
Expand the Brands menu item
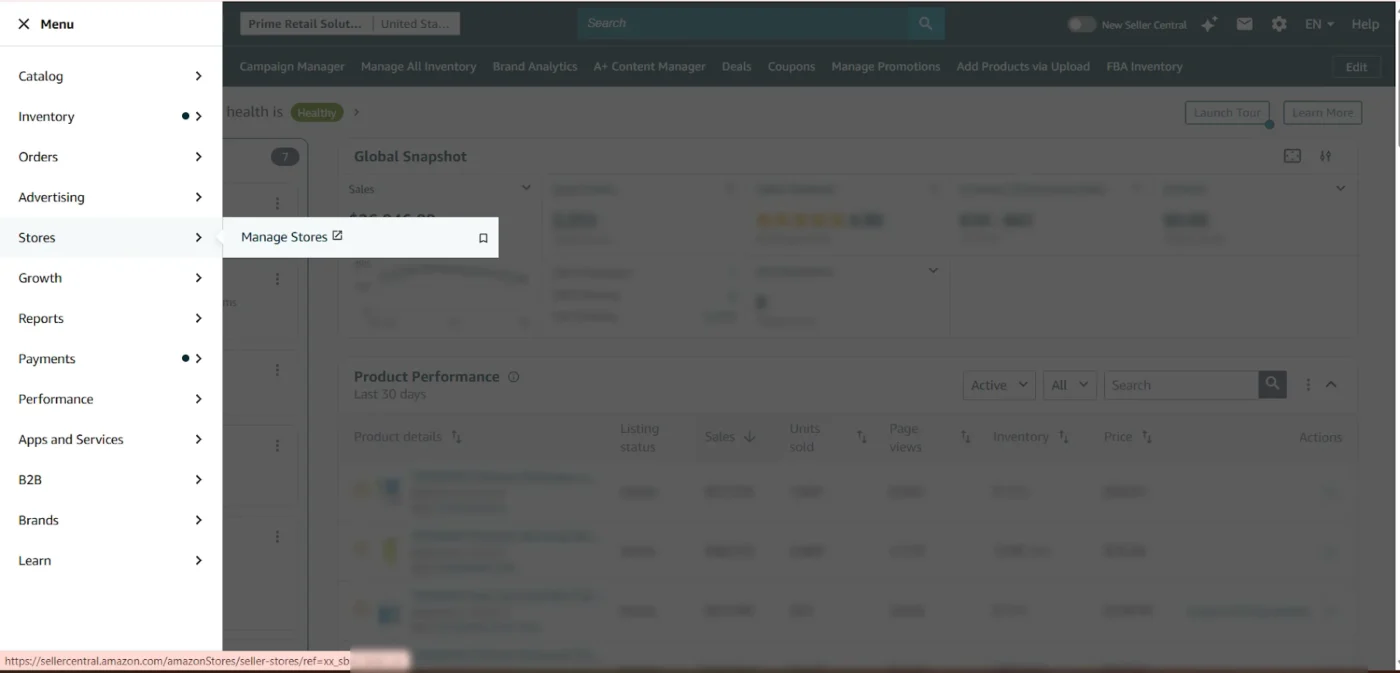click(x=111, y=520)
